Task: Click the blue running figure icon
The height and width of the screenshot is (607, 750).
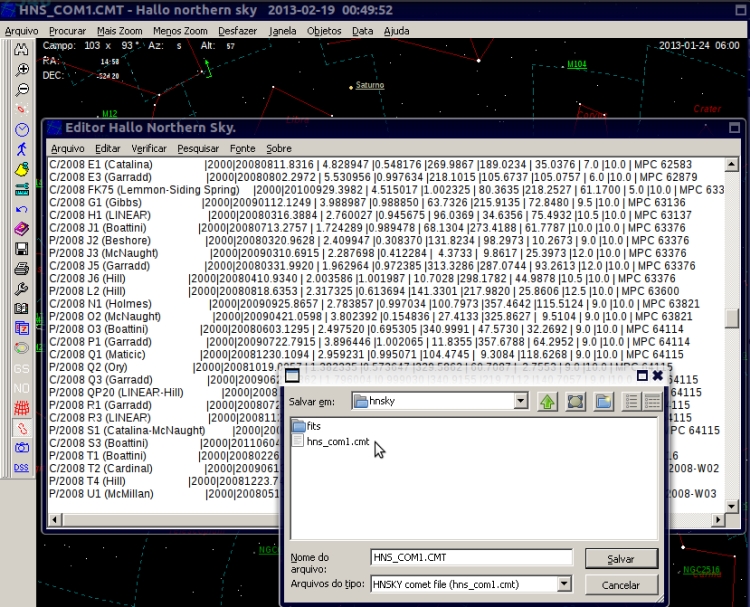Action: (22, 149)
